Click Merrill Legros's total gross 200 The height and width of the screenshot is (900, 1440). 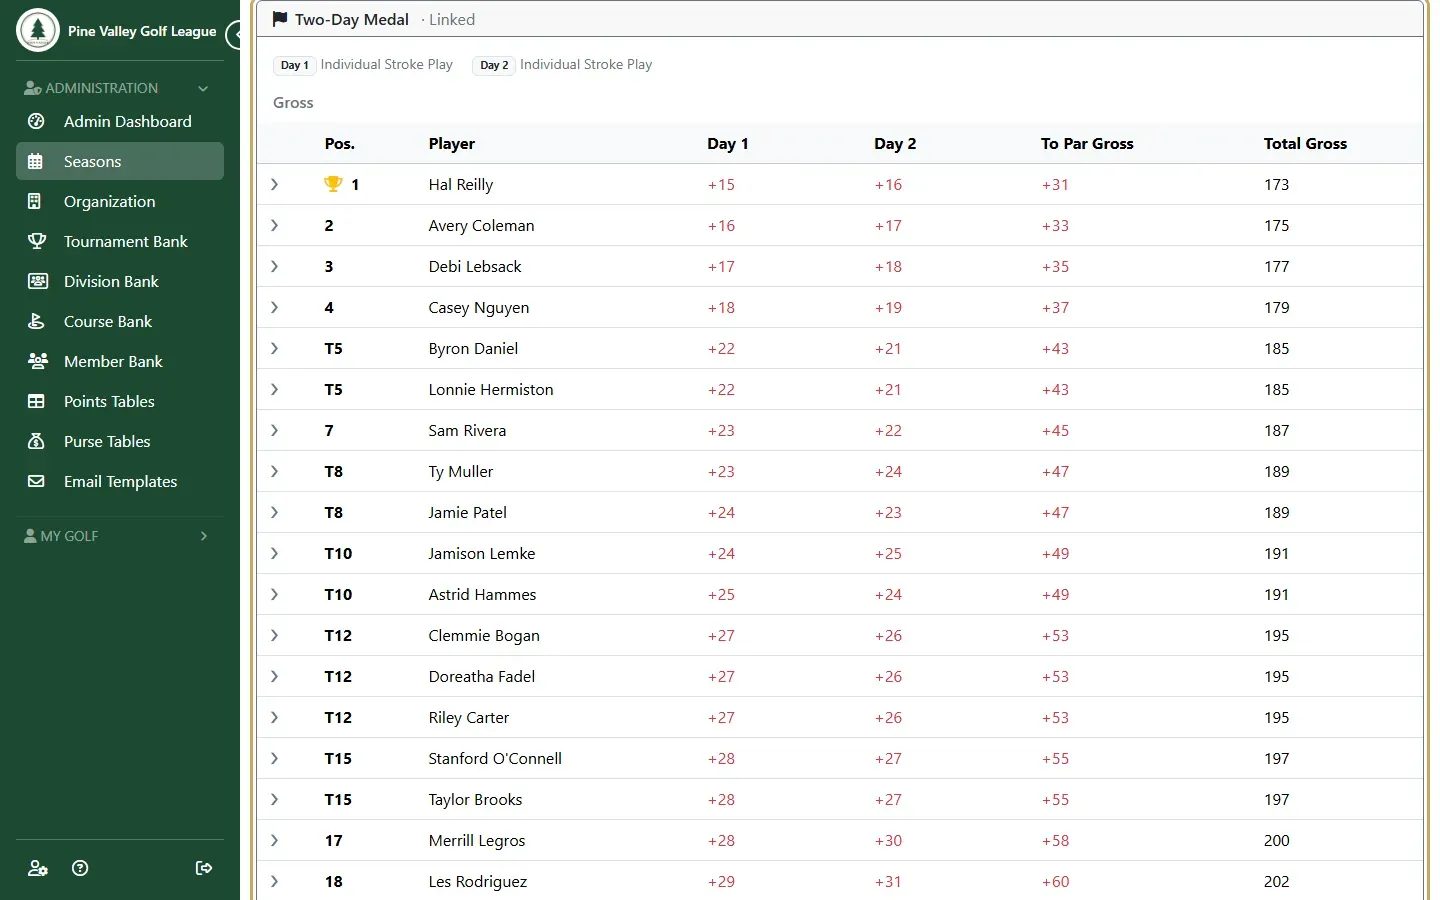tap(1277, 840)
